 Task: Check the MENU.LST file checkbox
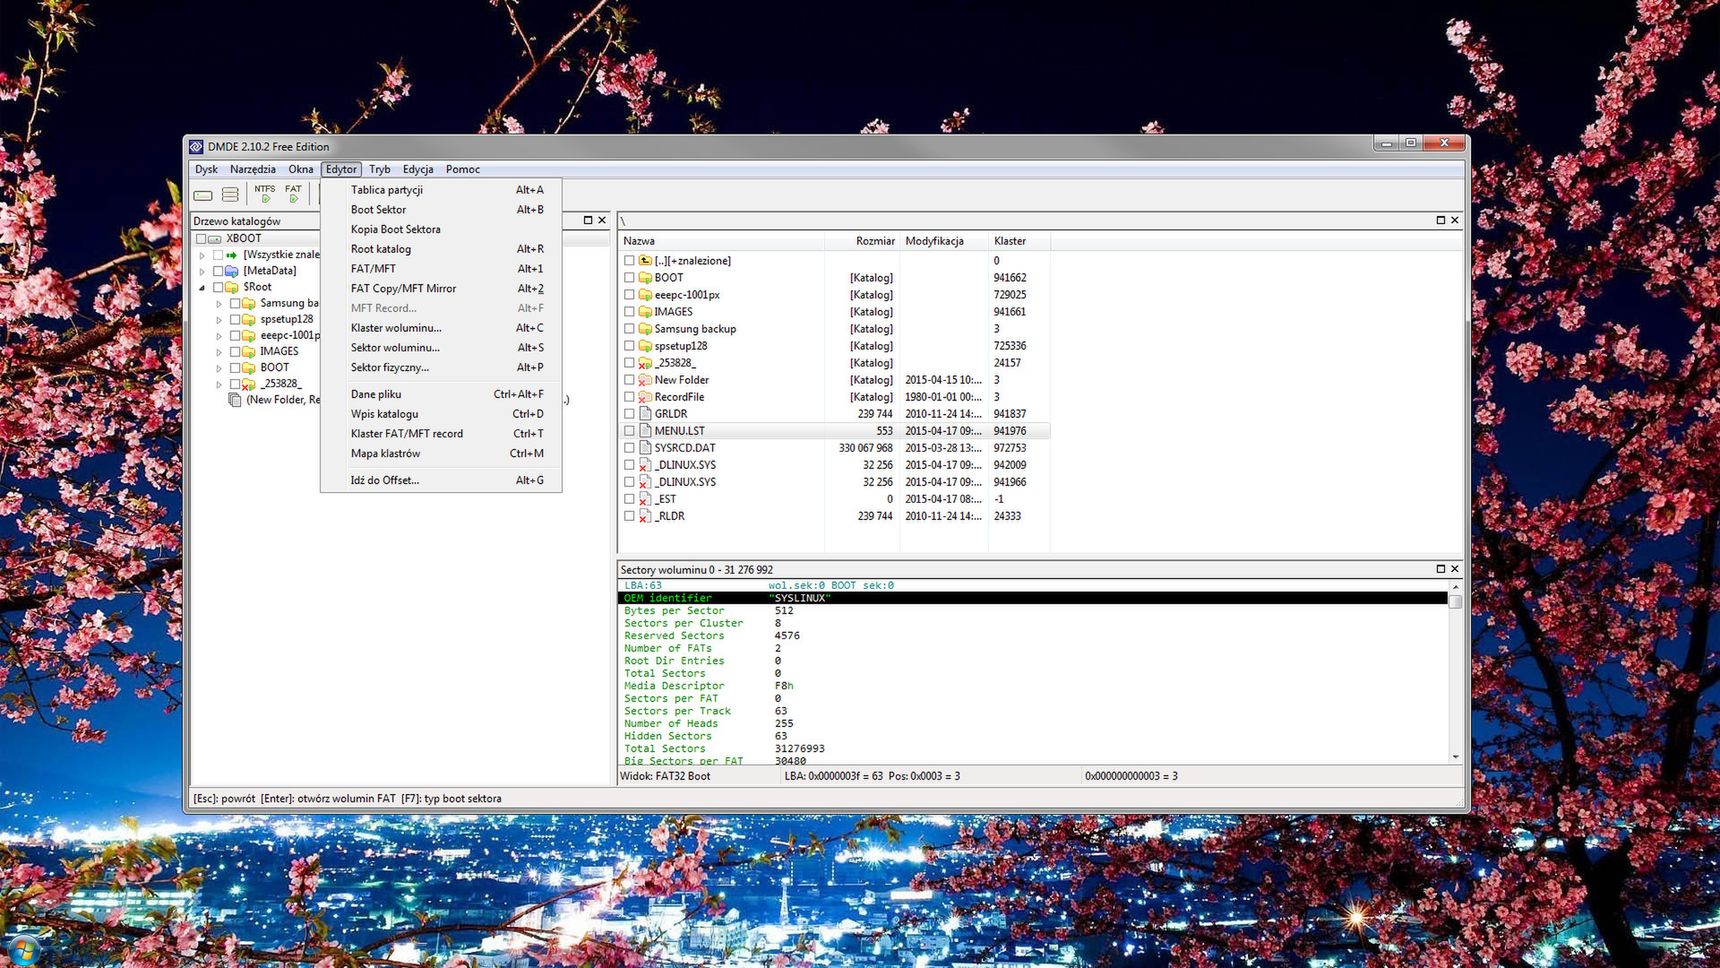629,431
